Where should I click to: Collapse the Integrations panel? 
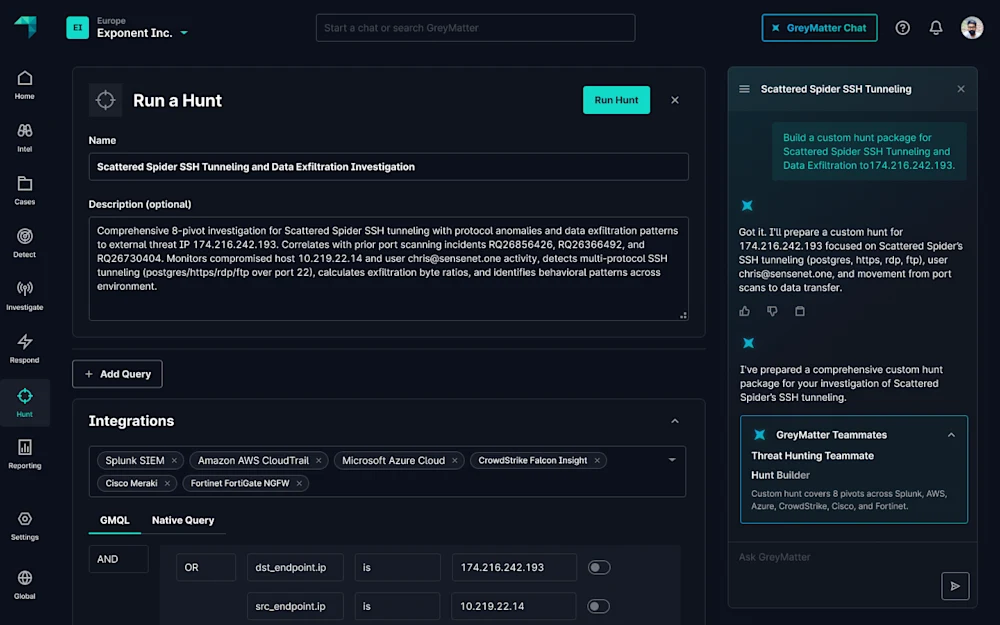click(675, 421)
